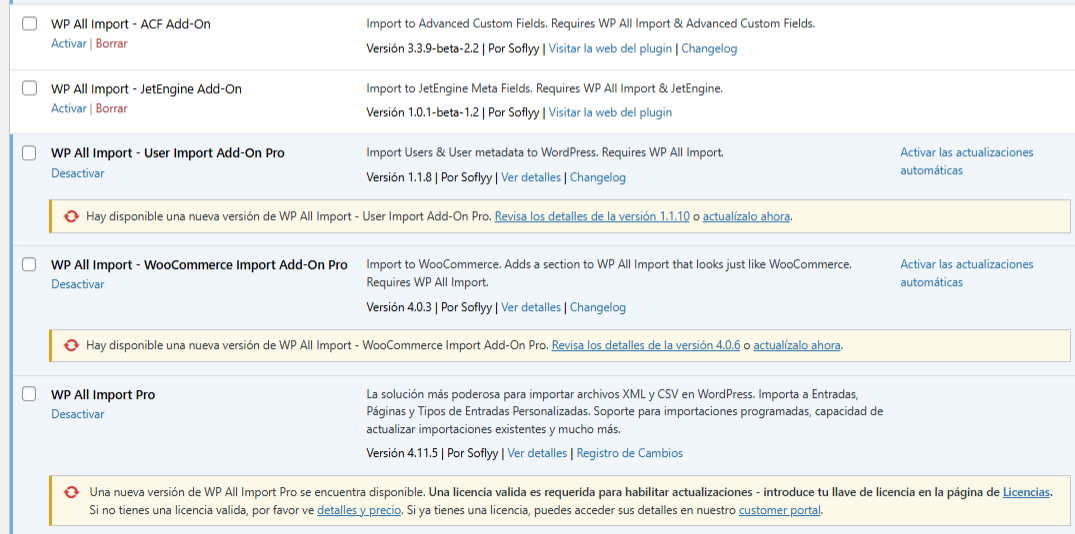
Task: Select the JetEngine Add-On plugin checkbox
Action: (30, 89)
